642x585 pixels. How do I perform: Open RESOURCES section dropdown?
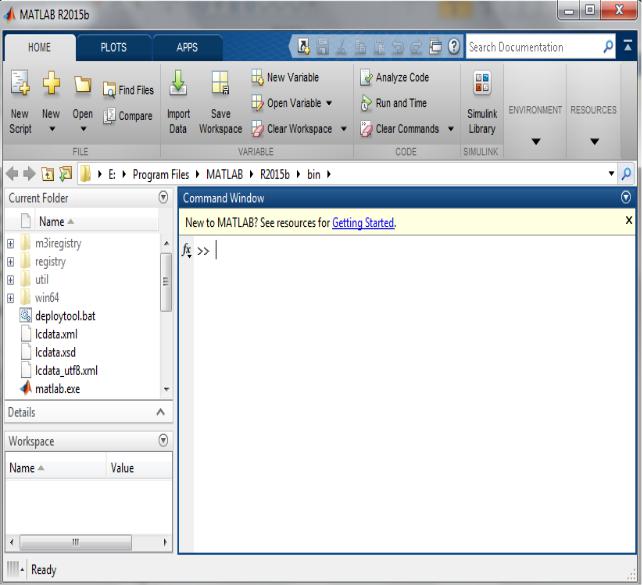tap(595, 142)
